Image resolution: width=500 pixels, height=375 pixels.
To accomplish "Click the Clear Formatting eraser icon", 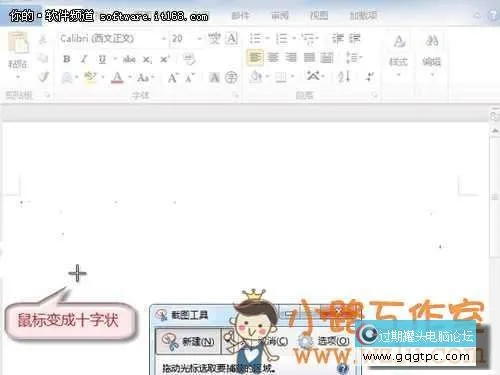I will [189, 59].
